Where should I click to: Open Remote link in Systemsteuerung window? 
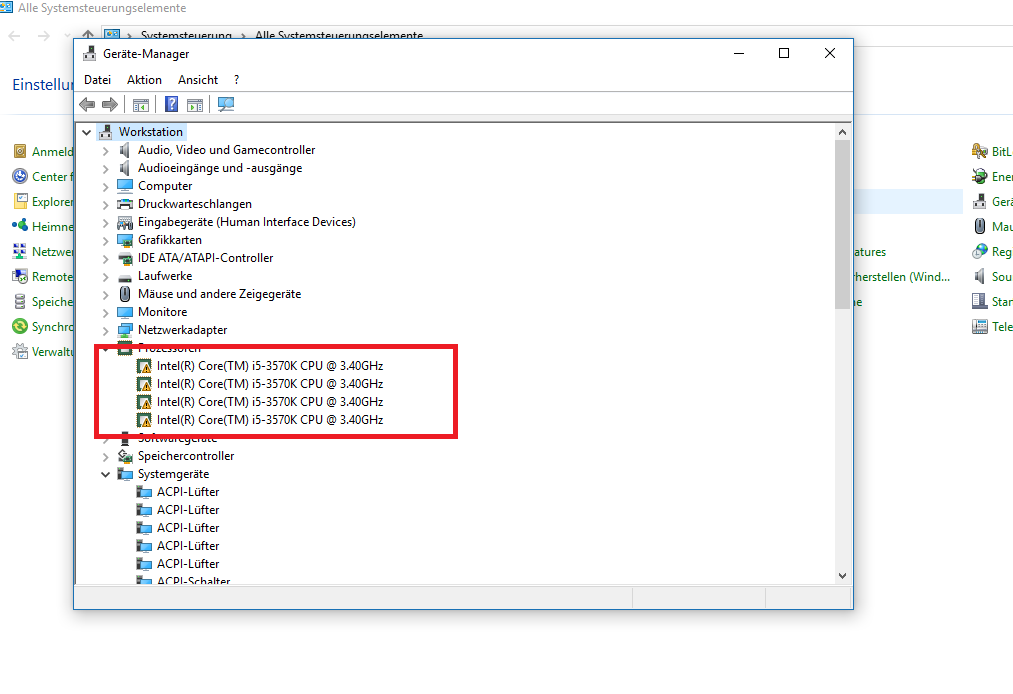pyautogui.click(x=52, y=277)
